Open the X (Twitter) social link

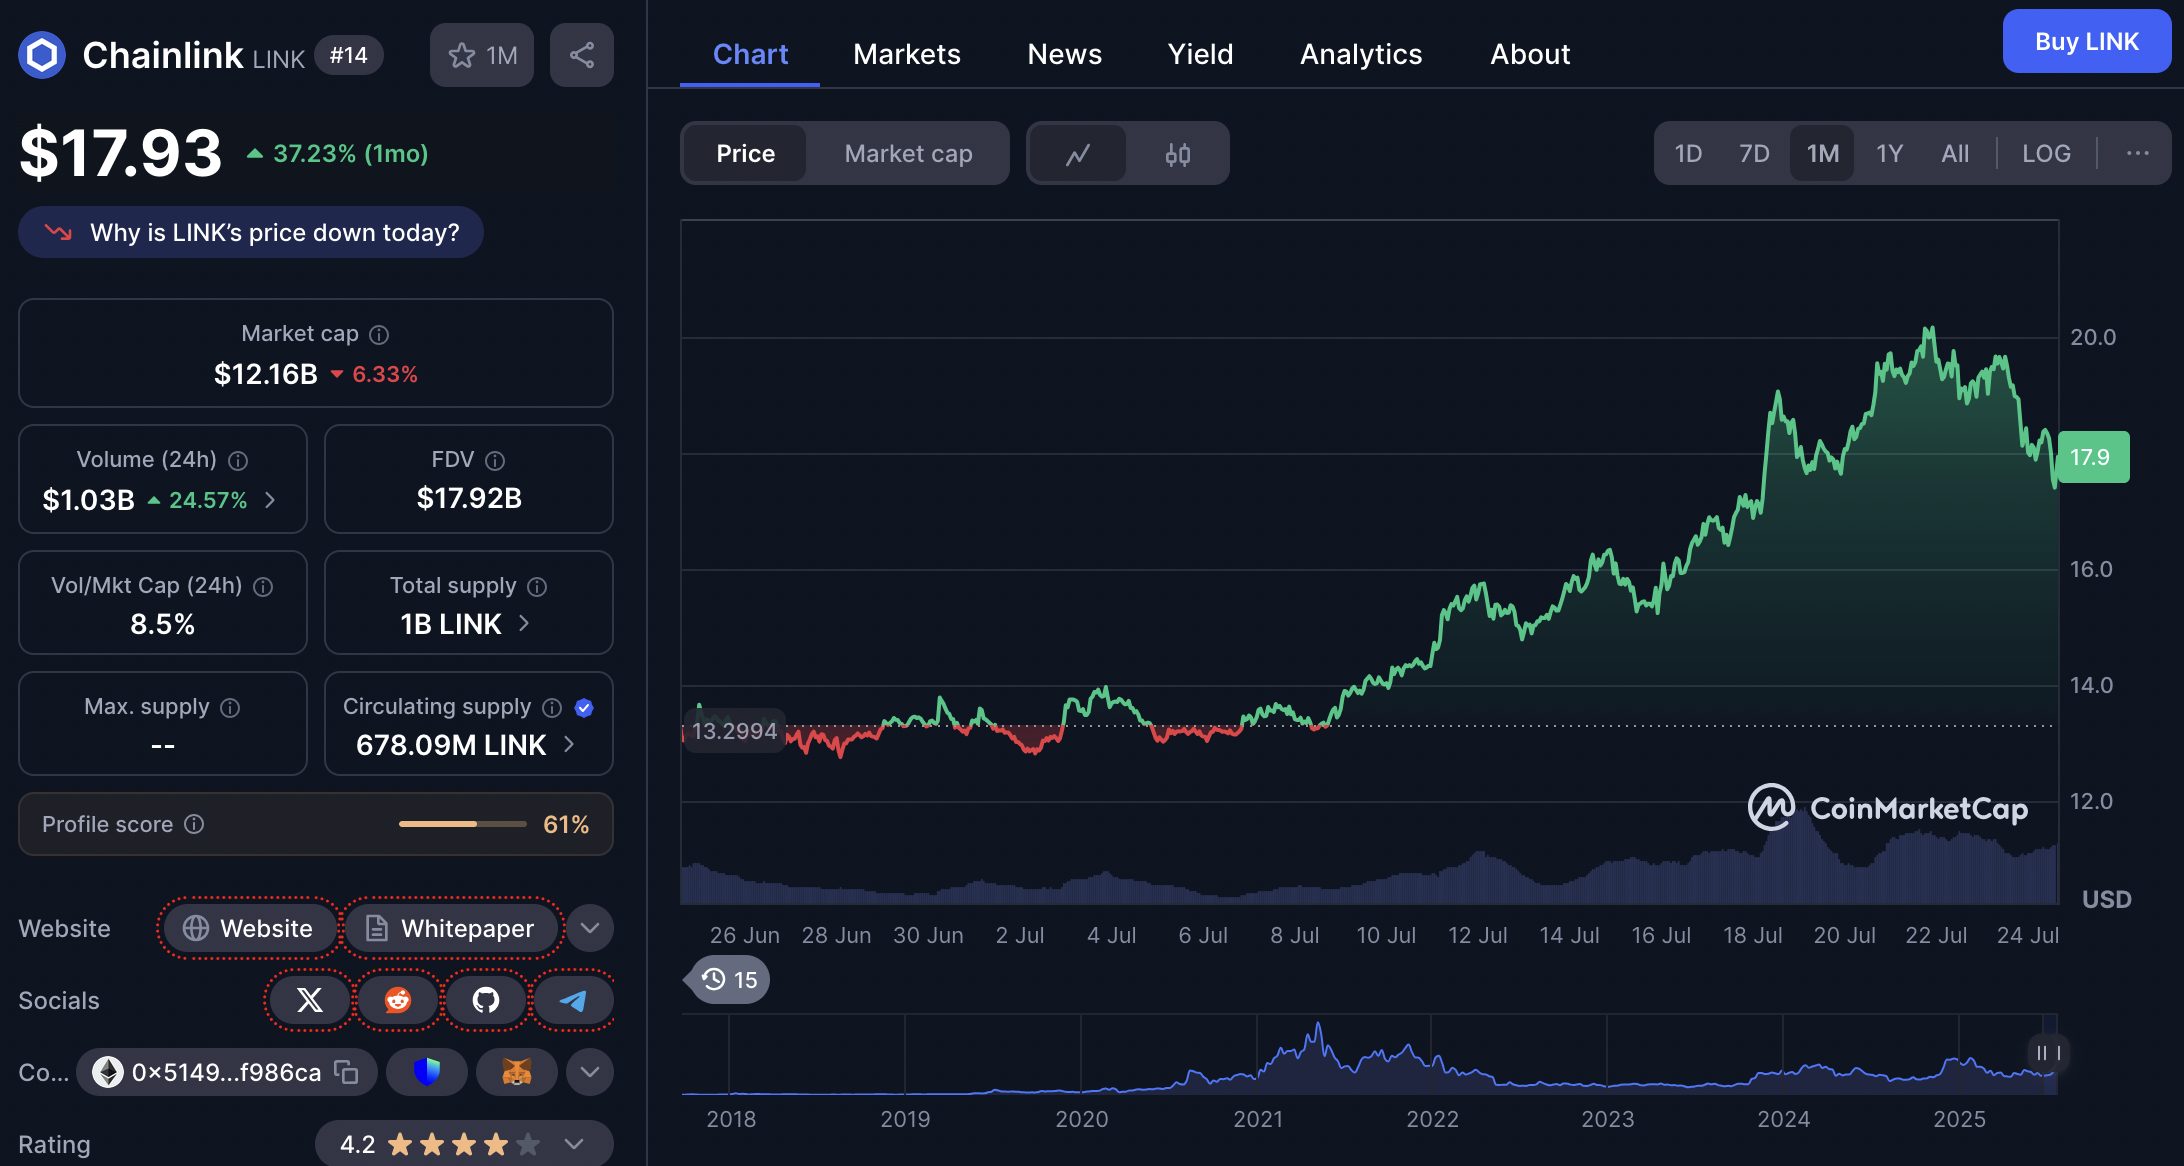(310, 1000)
